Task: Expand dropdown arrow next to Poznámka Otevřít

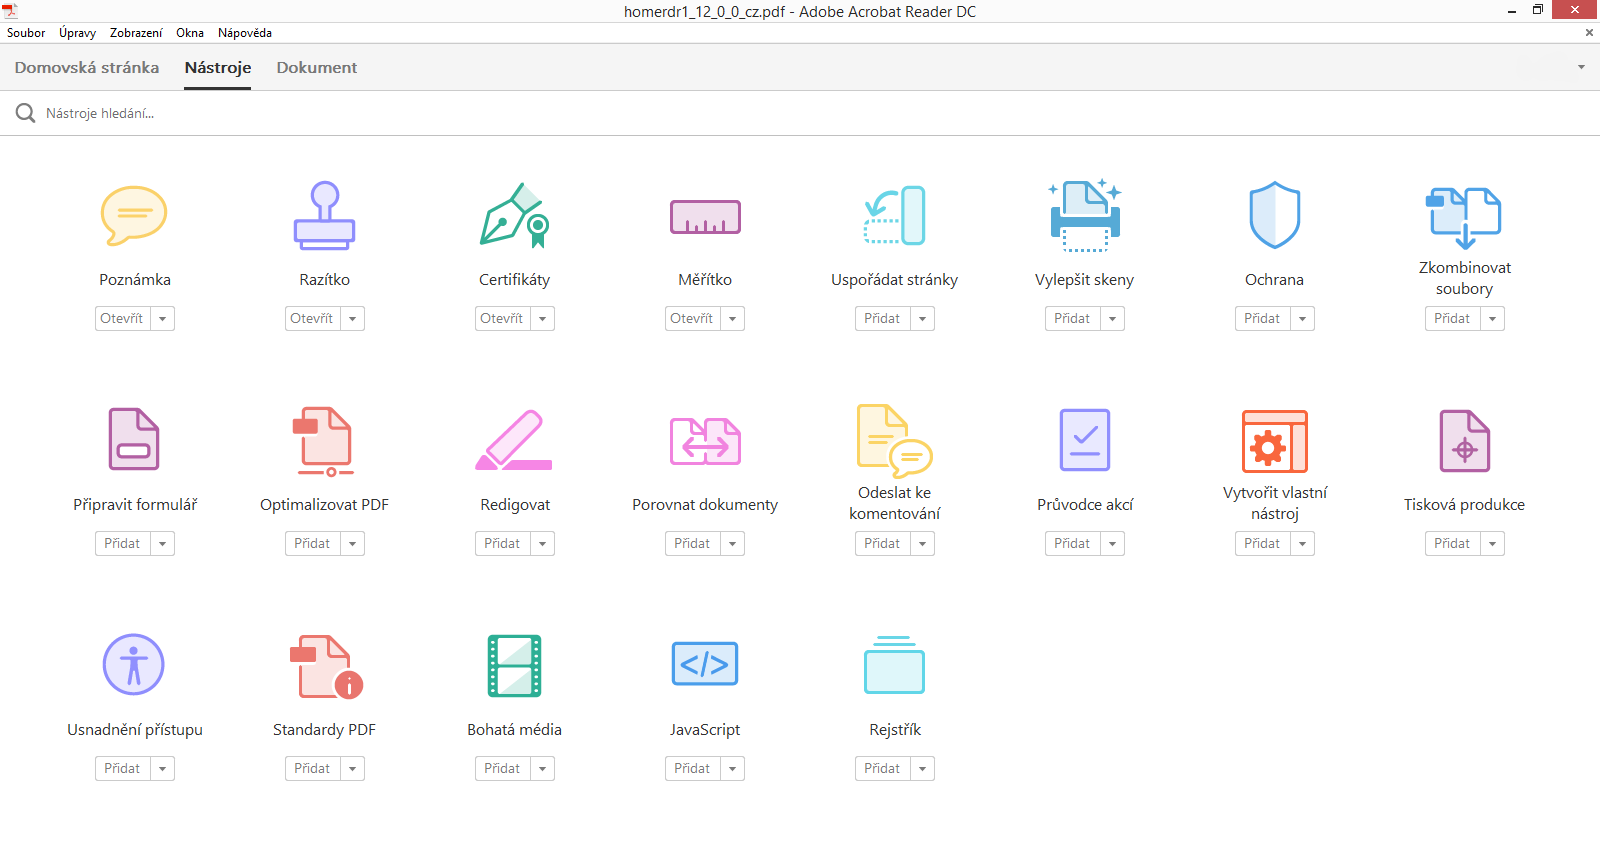Action: pyautogui.click(x=163, y=318)
